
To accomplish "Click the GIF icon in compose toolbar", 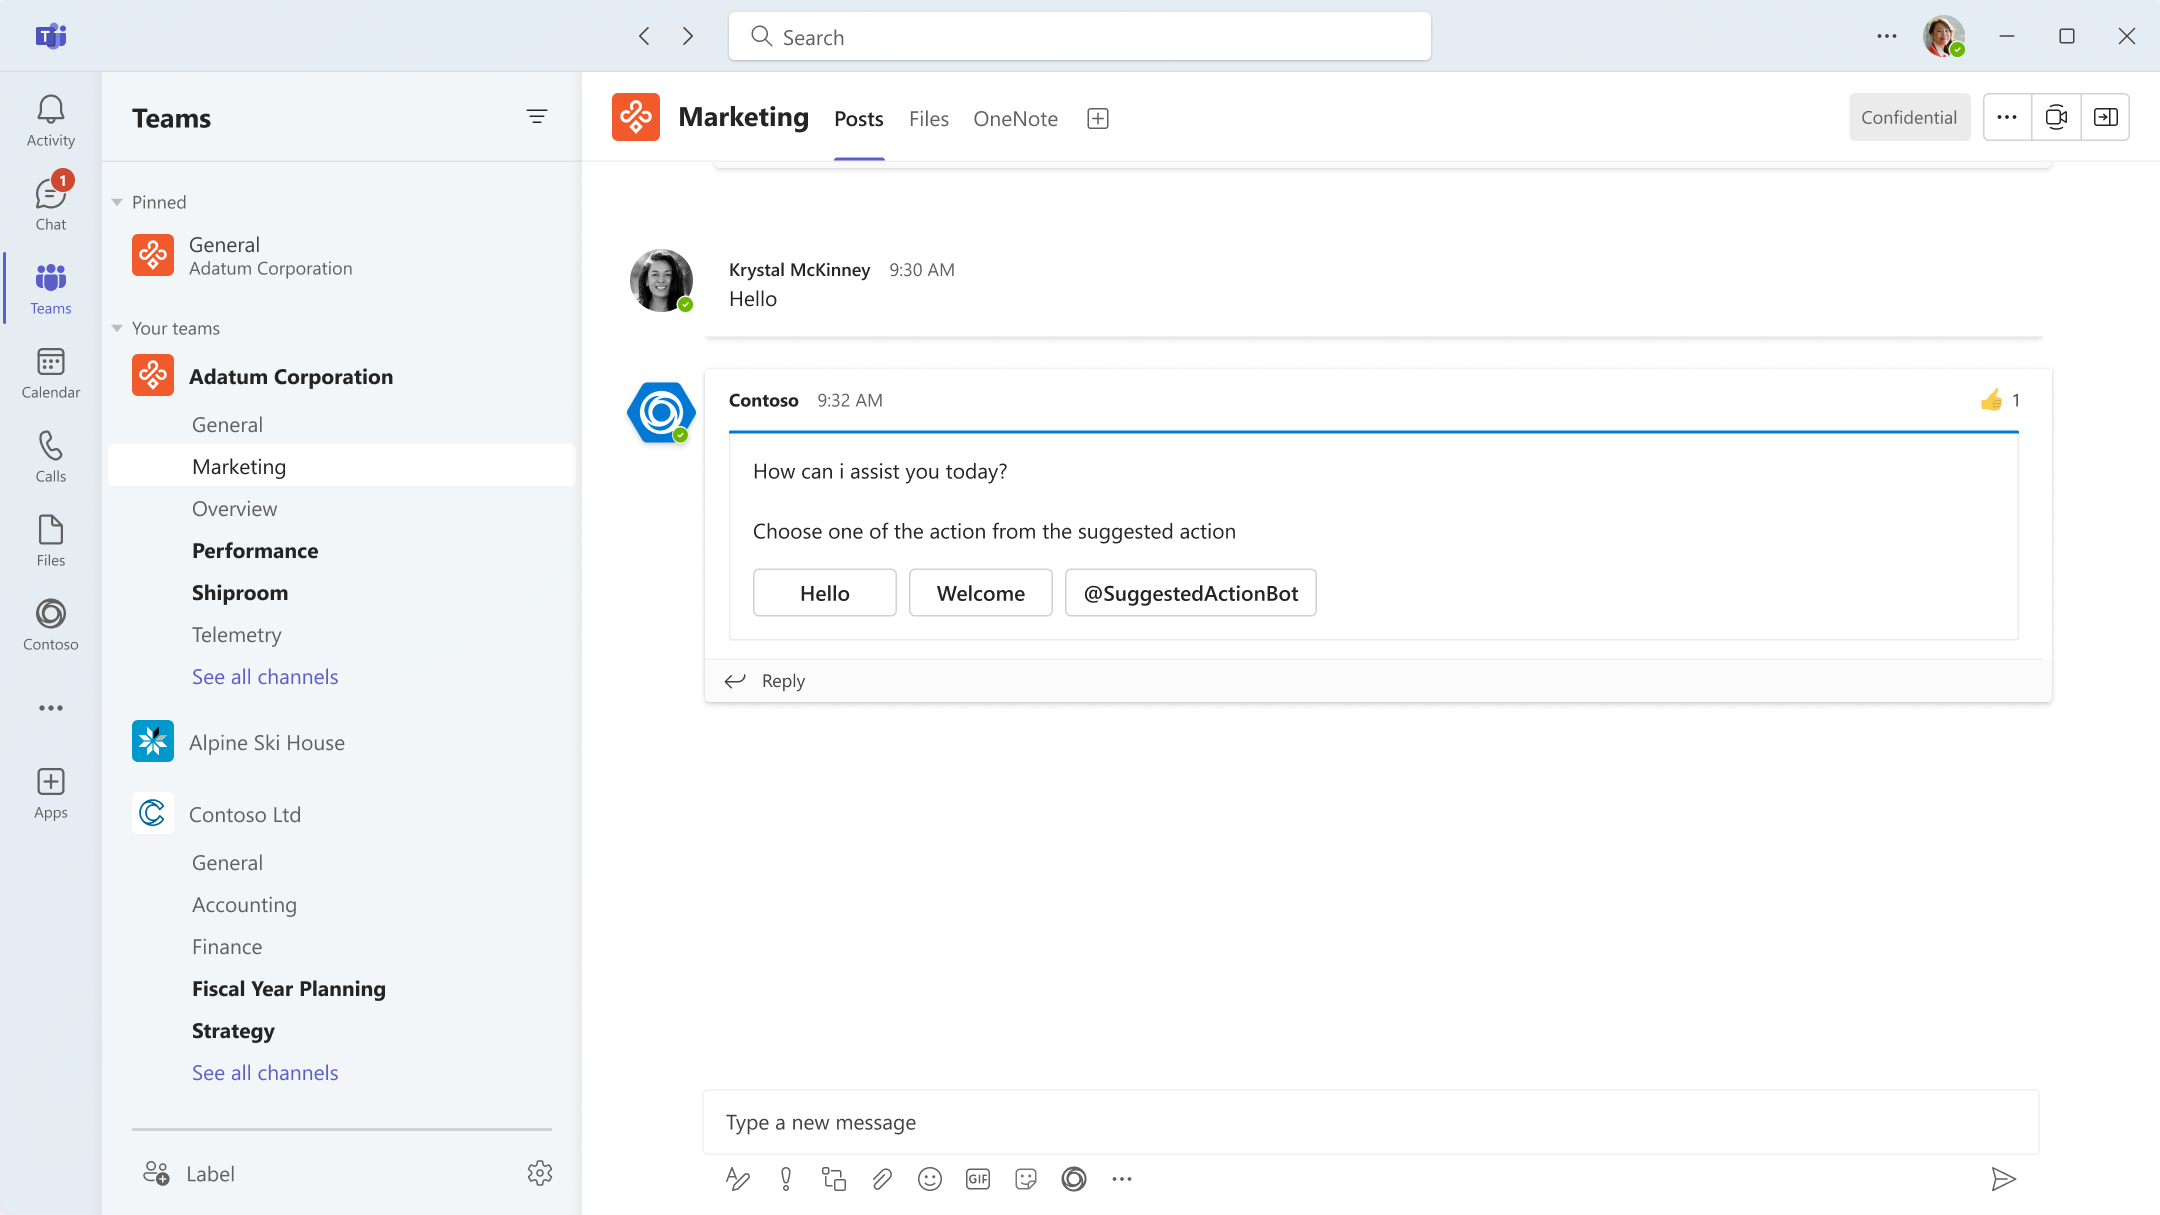I will point(977,1179).
